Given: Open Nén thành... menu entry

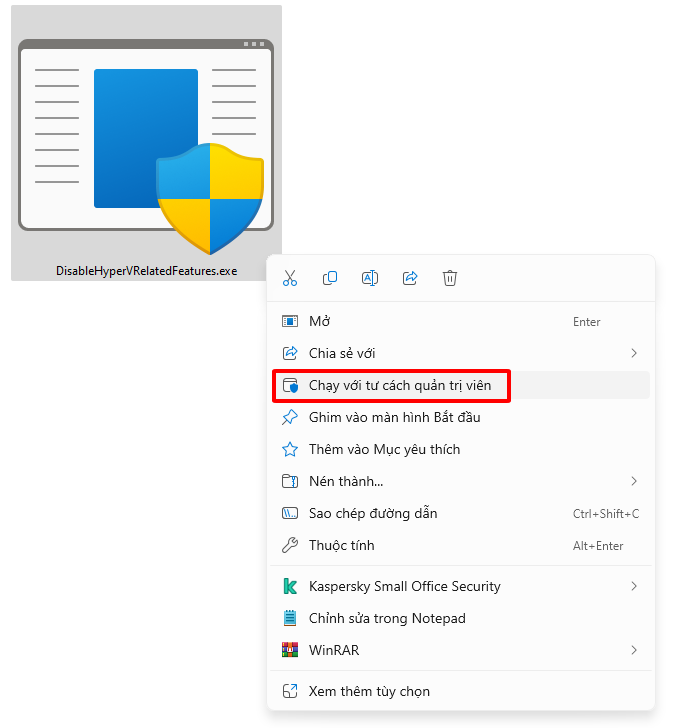Looking at the screenshot, I should [x=461, y=481].
